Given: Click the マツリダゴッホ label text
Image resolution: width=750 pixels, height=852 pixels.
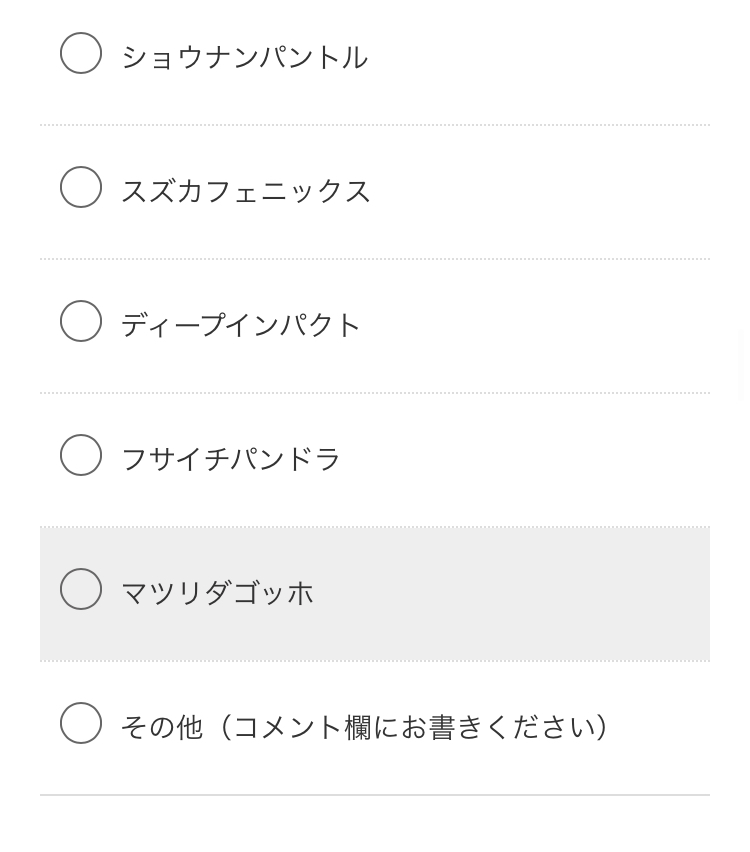Looking at the screenshot, I should pyautogui.click(x=217, y=594).
